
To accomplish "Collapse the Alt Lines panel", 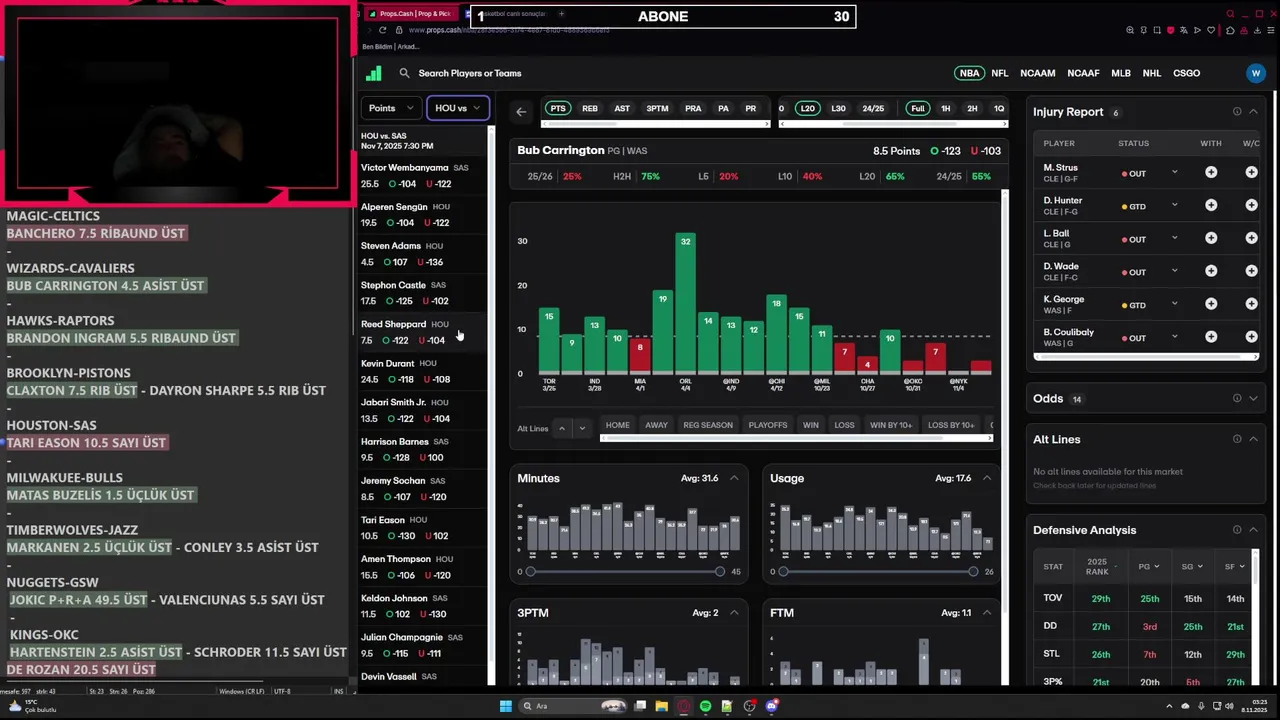I will 1254,439.
